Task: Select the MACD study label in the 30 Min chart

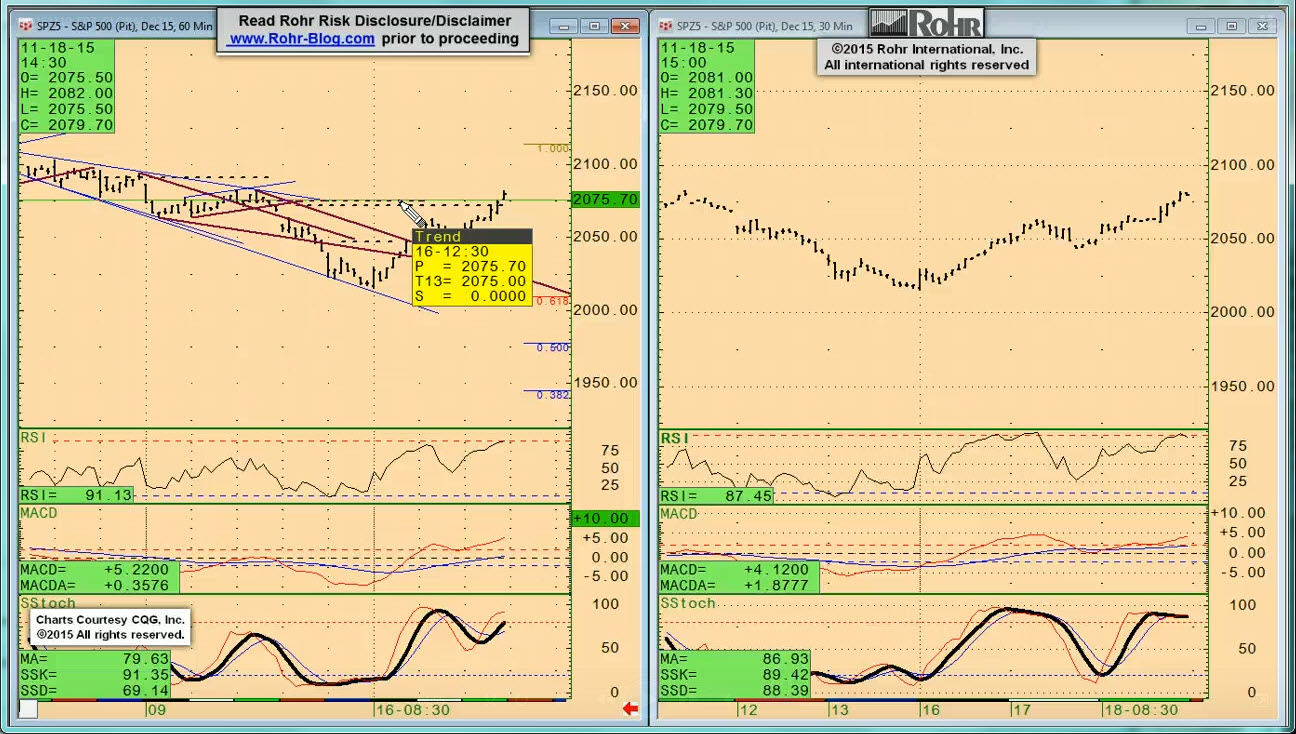Action: tap(678, 514)
